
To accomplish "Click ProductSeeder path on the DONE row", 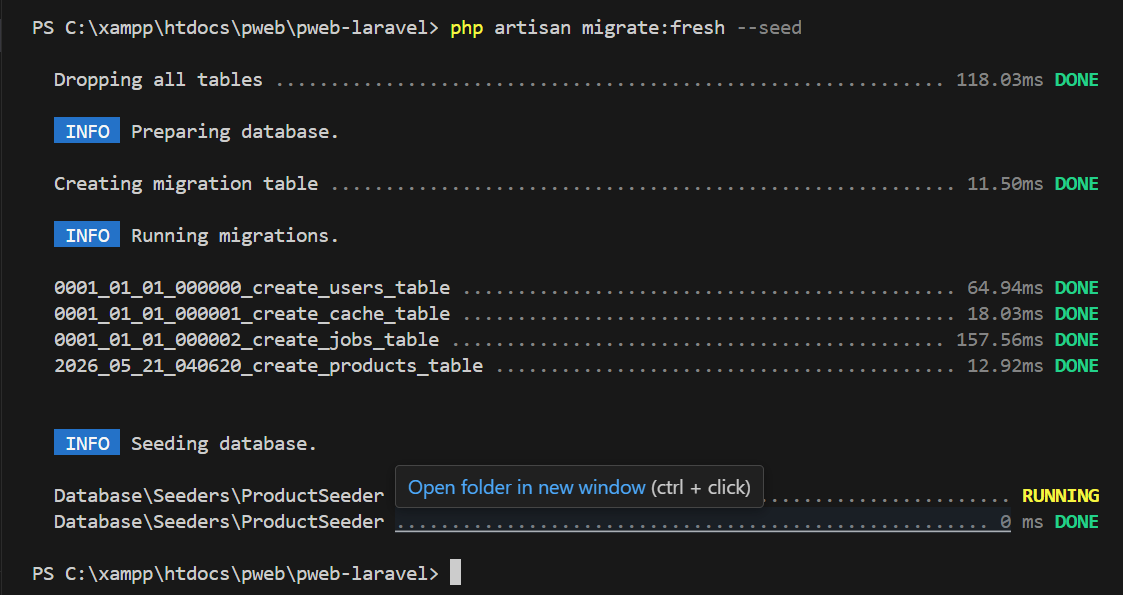I will click(219, 522).
